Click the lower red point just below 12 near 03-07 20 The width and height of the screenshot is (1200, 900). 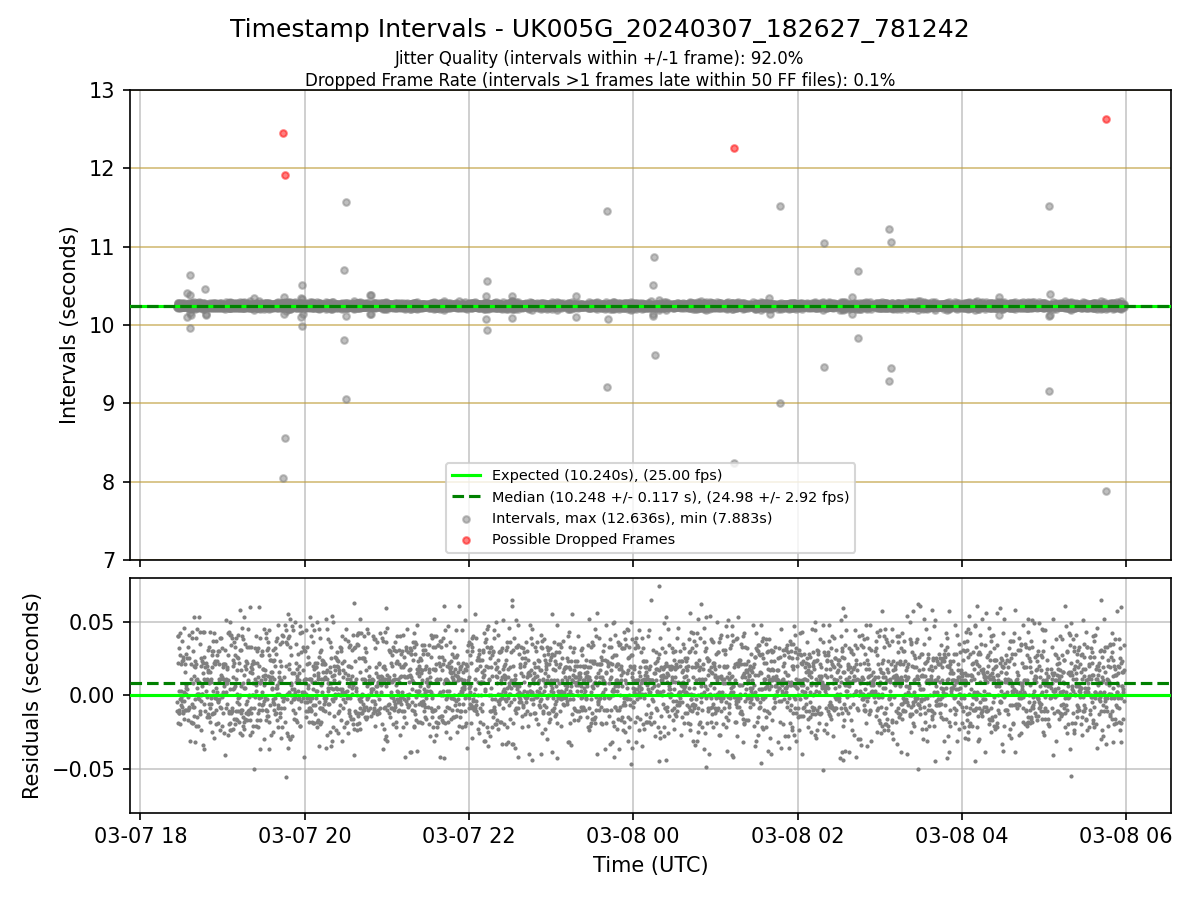285,175
